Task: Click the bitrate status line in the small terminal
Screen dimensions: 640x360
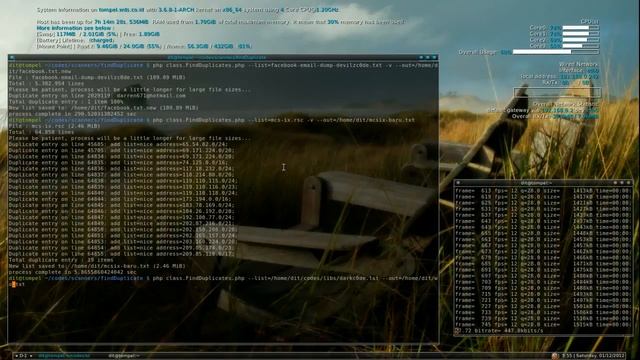Action: click(500, 331)
